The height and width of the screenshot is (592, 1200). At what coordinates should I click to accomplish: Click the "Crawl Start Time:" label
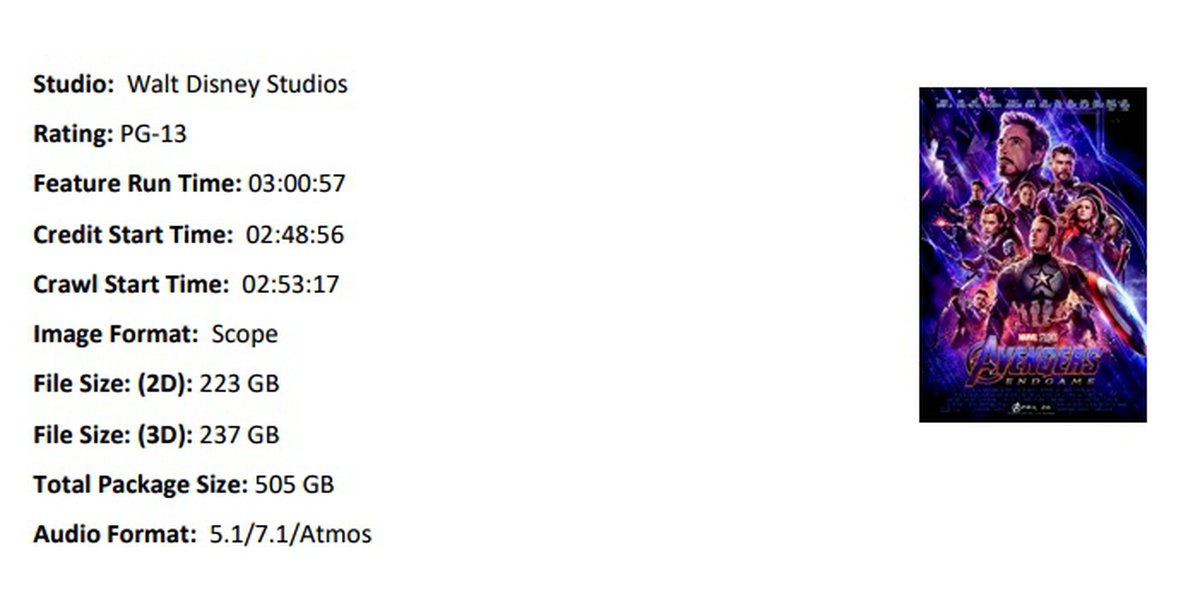131,284
